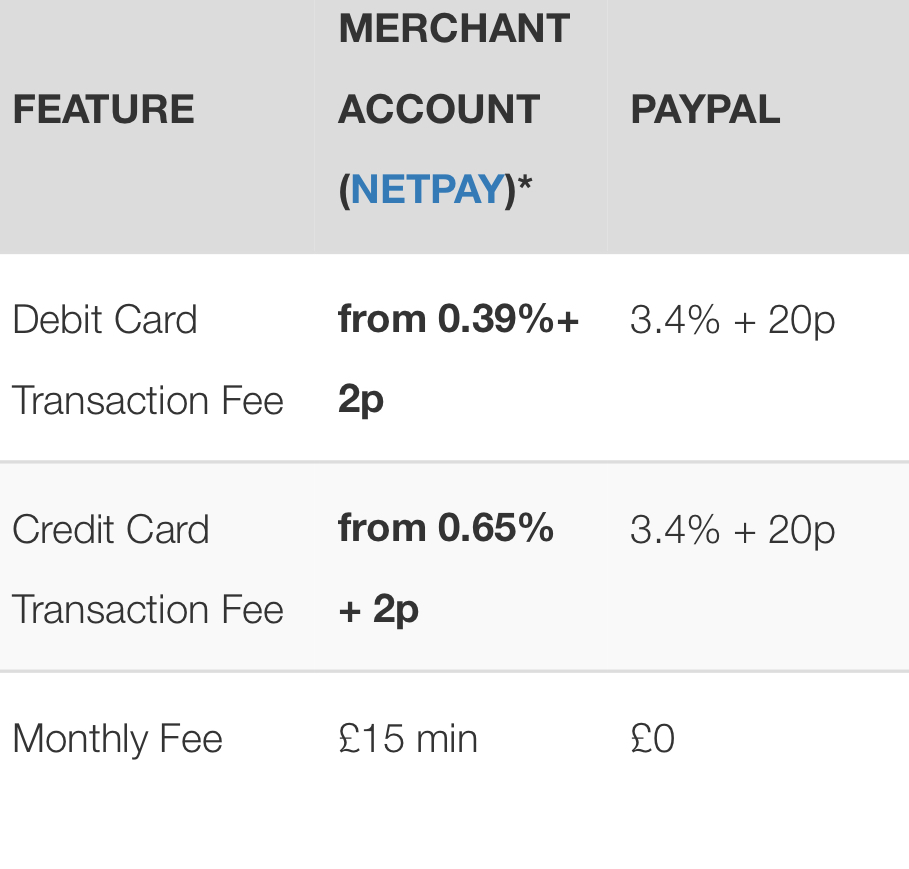Click the bold '+ 2p' in credit row
The width and height of the screenshot is (909, 869).
[379, 610]
